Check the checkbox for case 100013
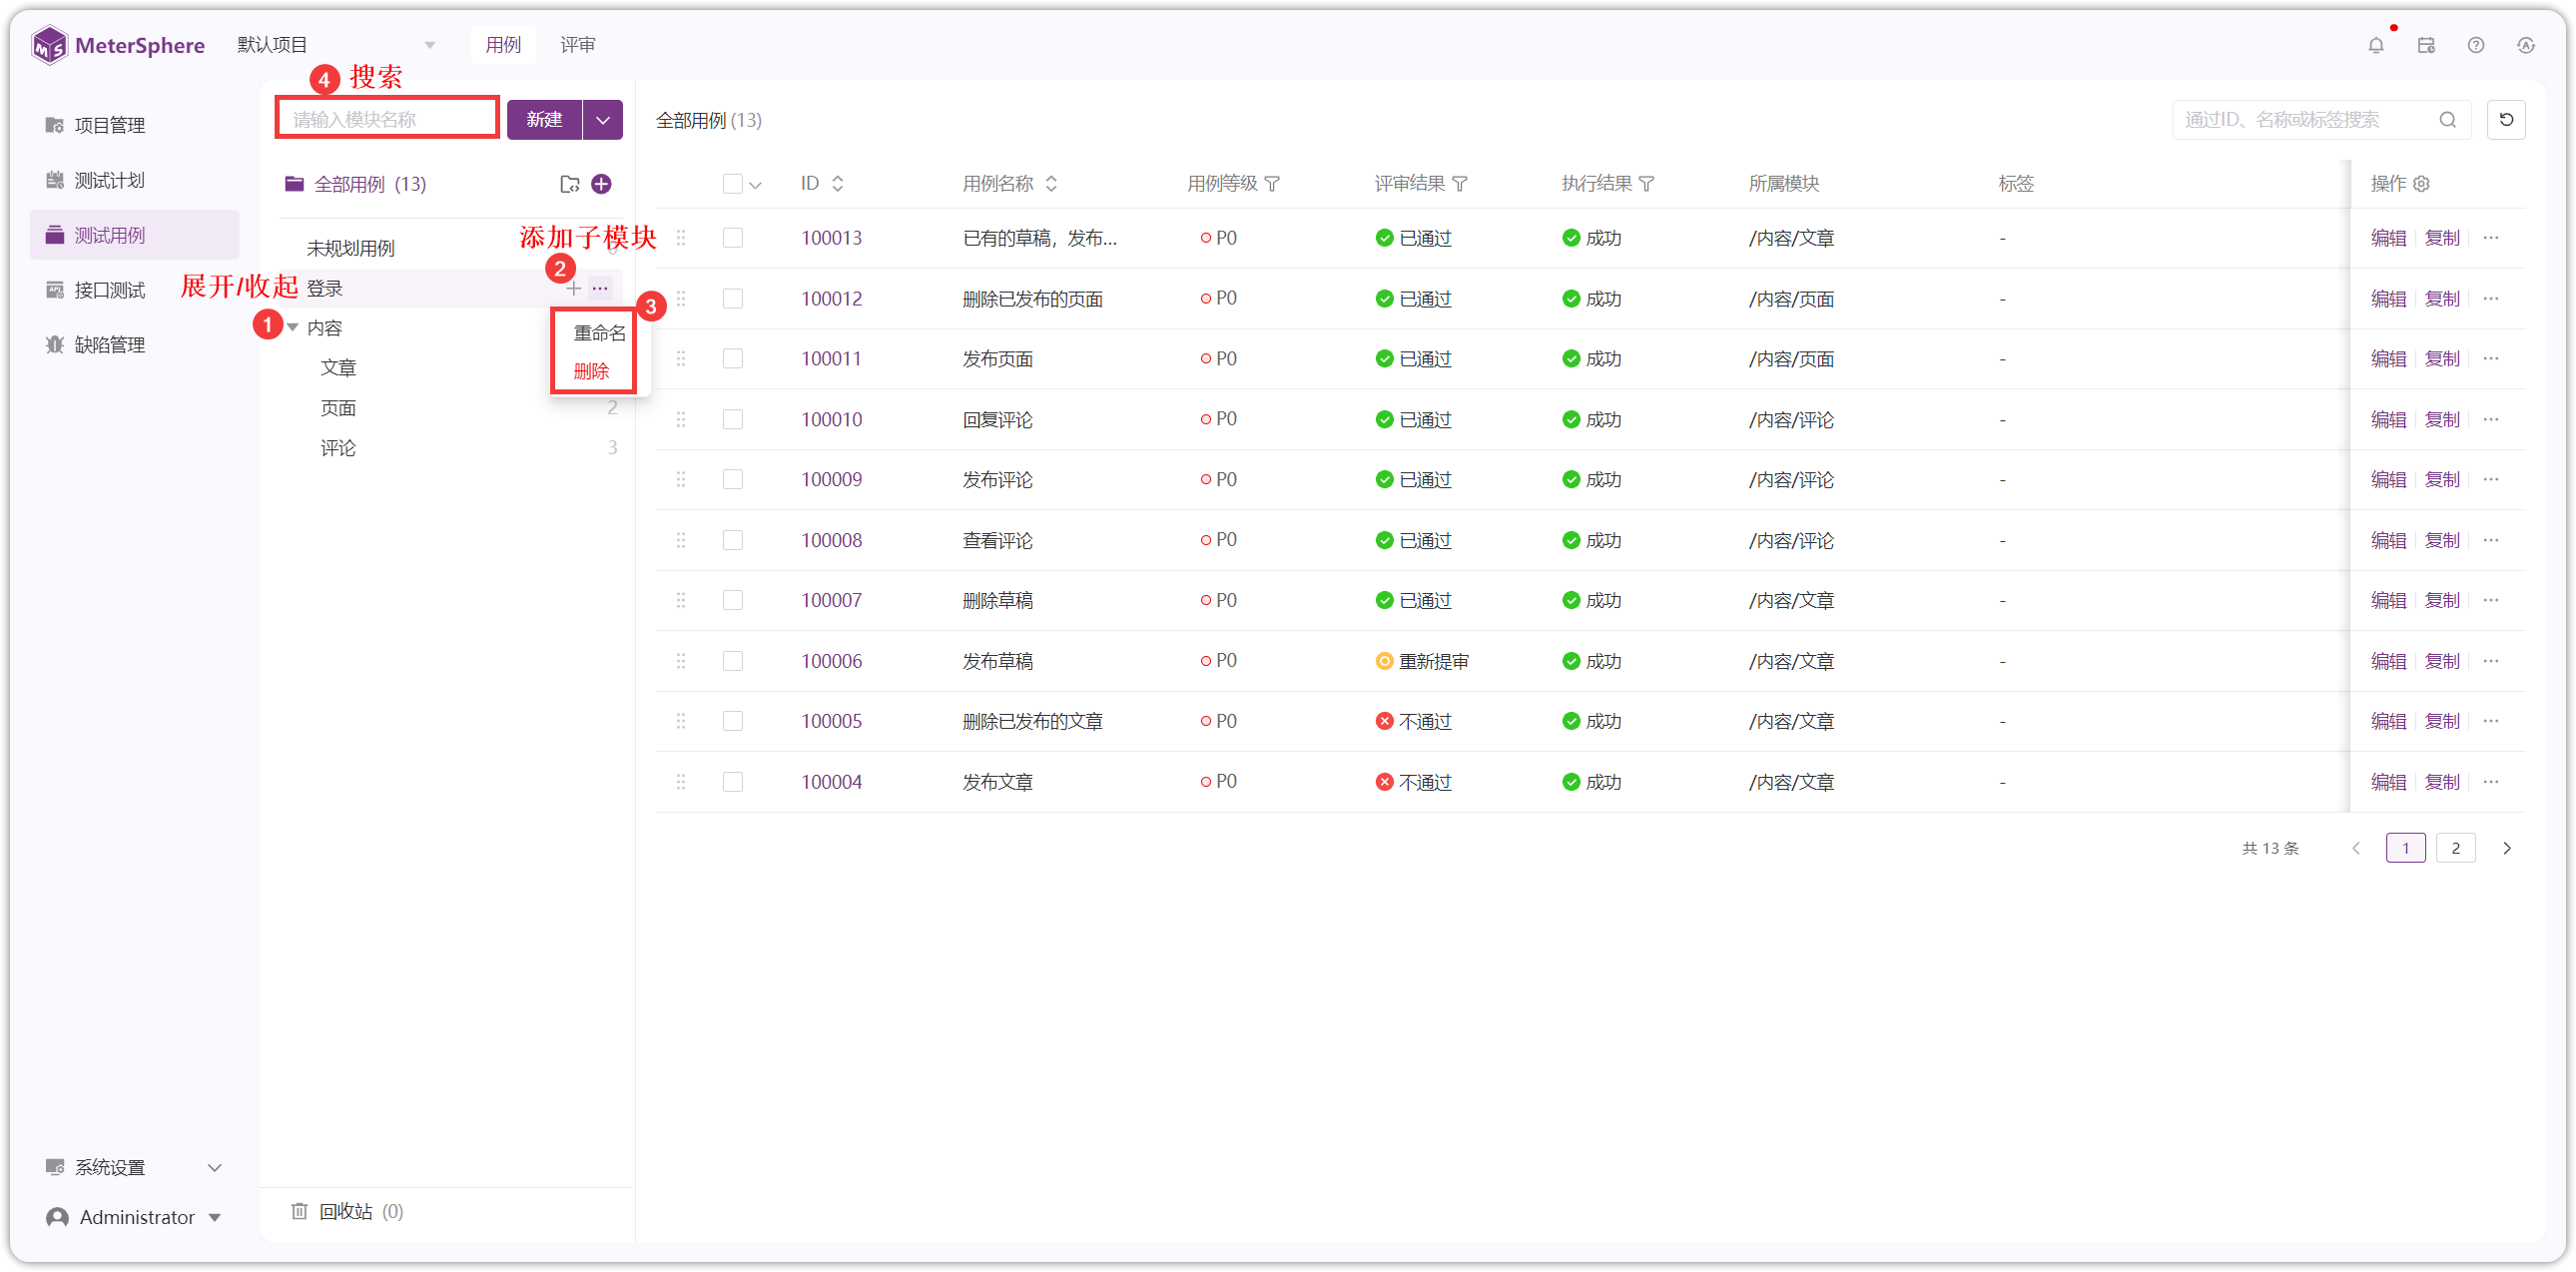Image resolution: width=2576 pixels, height=1272 pixels. [x=733, y=238]
